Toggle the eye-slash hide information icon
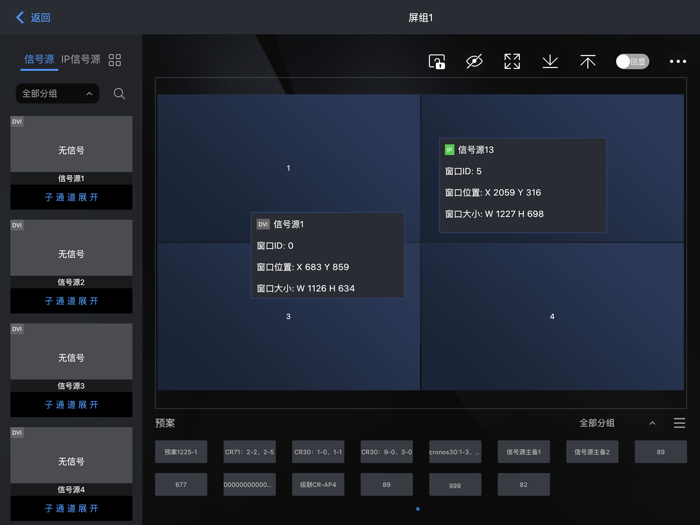This screenshot has height=525, width=700. point(474,62)
